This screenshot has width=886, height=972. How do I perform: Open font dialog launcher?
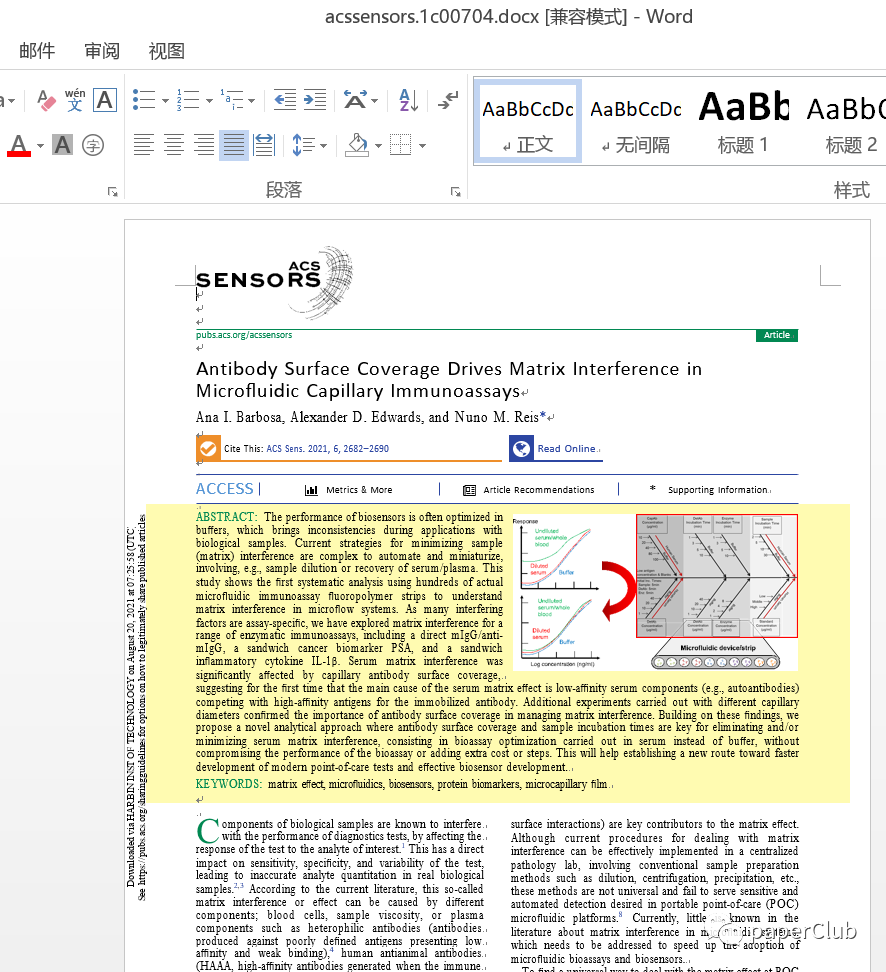pos(112,192)
